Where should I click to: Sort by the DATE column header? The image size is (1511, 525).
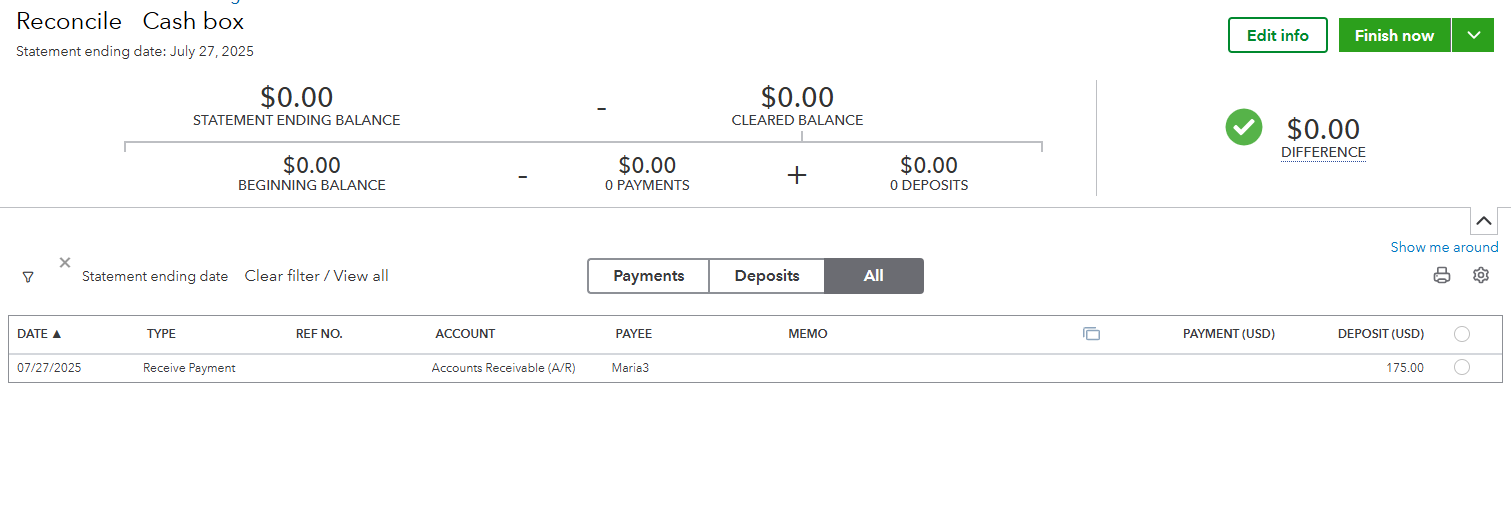click(x=39, y=334)
